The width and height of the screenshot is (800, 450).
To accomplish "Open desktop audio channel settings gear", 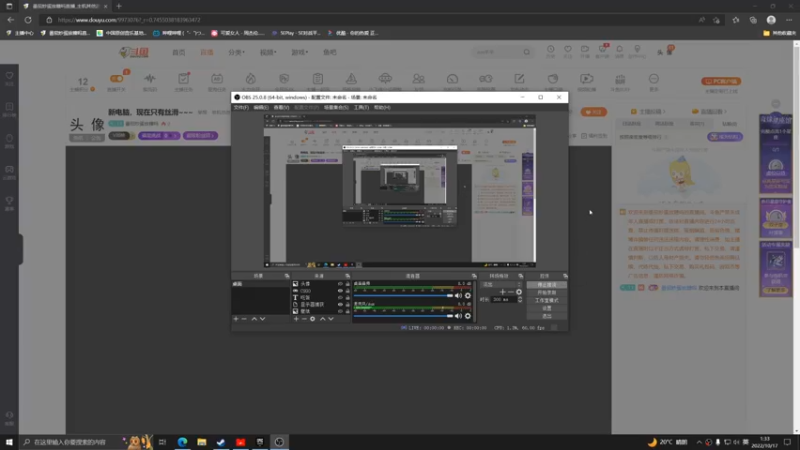I will 468,296.
